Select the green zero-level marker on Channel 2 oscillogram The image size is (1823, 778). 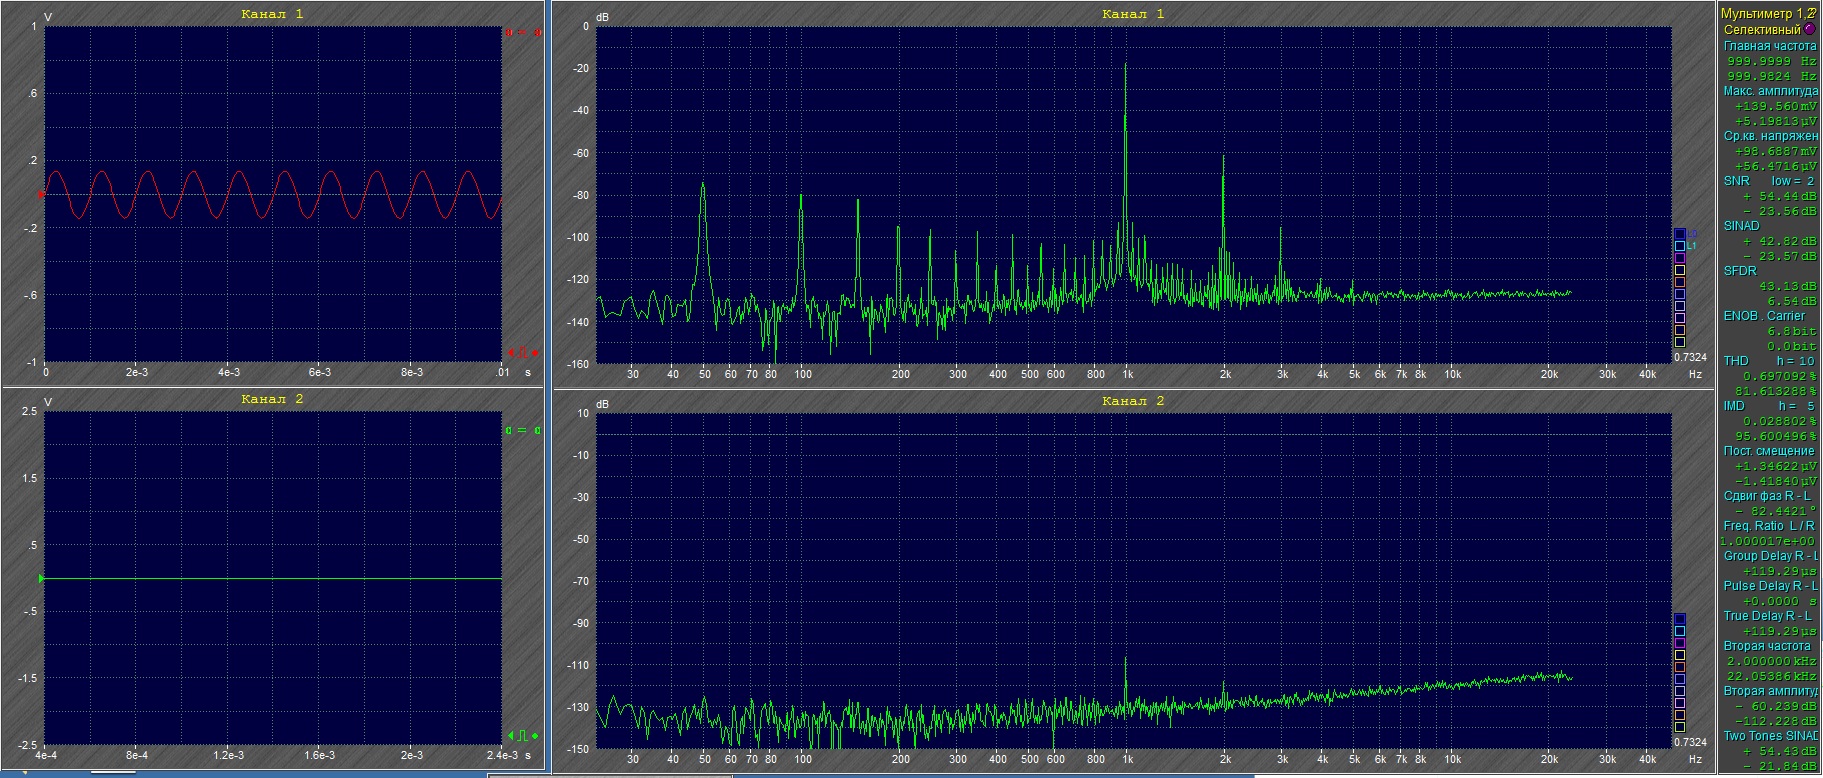pos(41,578)
